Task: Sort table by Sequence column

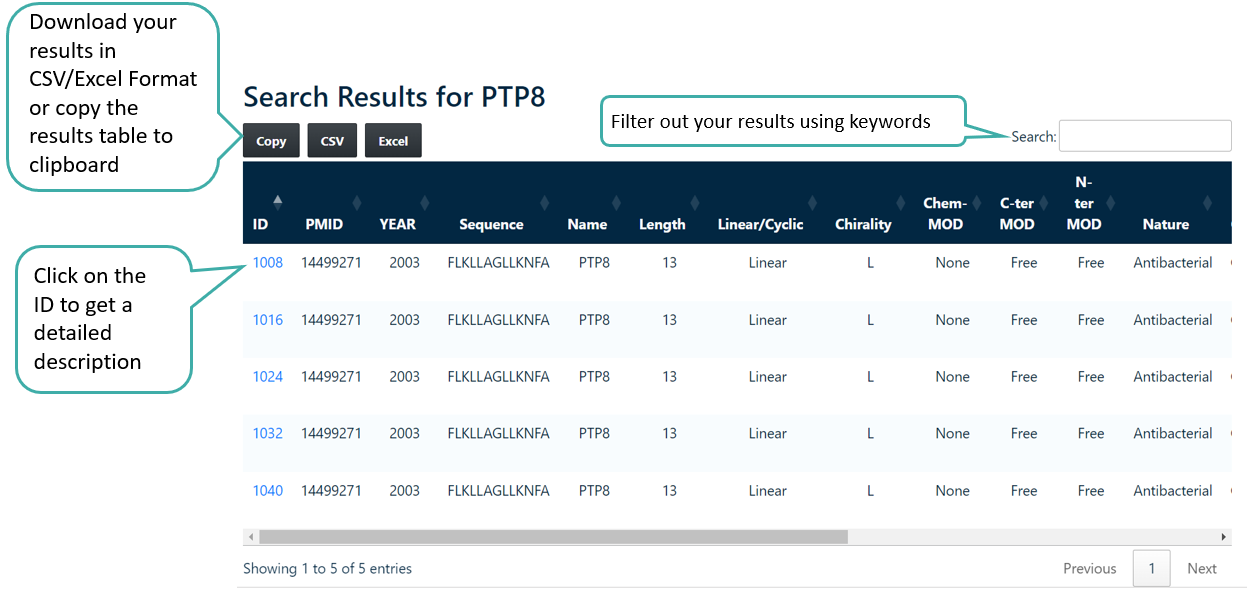Action: tap(491, 224)
